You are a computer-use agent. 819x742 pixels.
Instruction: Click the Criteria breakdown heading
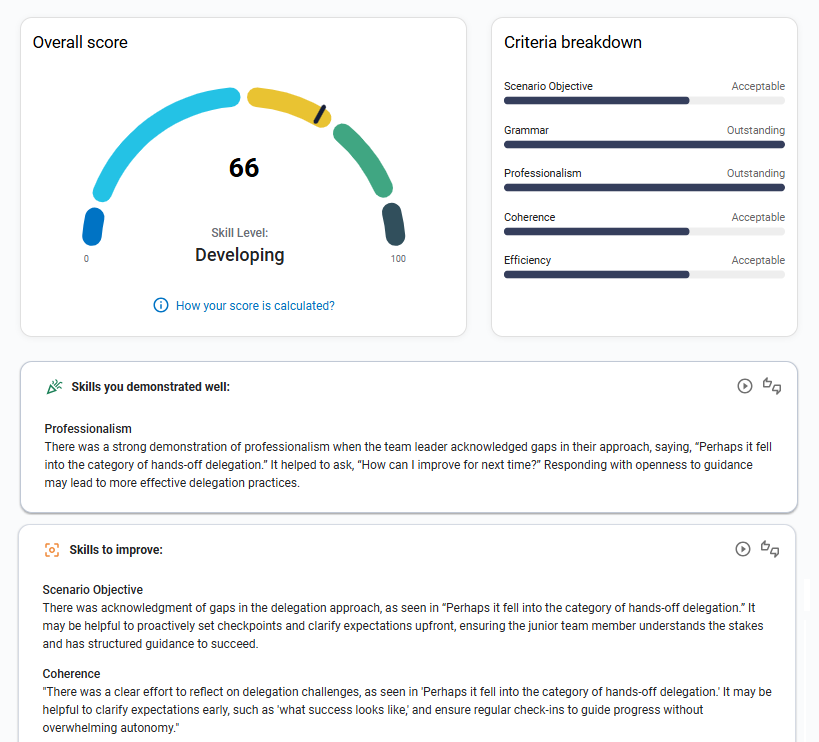point(573,43)
